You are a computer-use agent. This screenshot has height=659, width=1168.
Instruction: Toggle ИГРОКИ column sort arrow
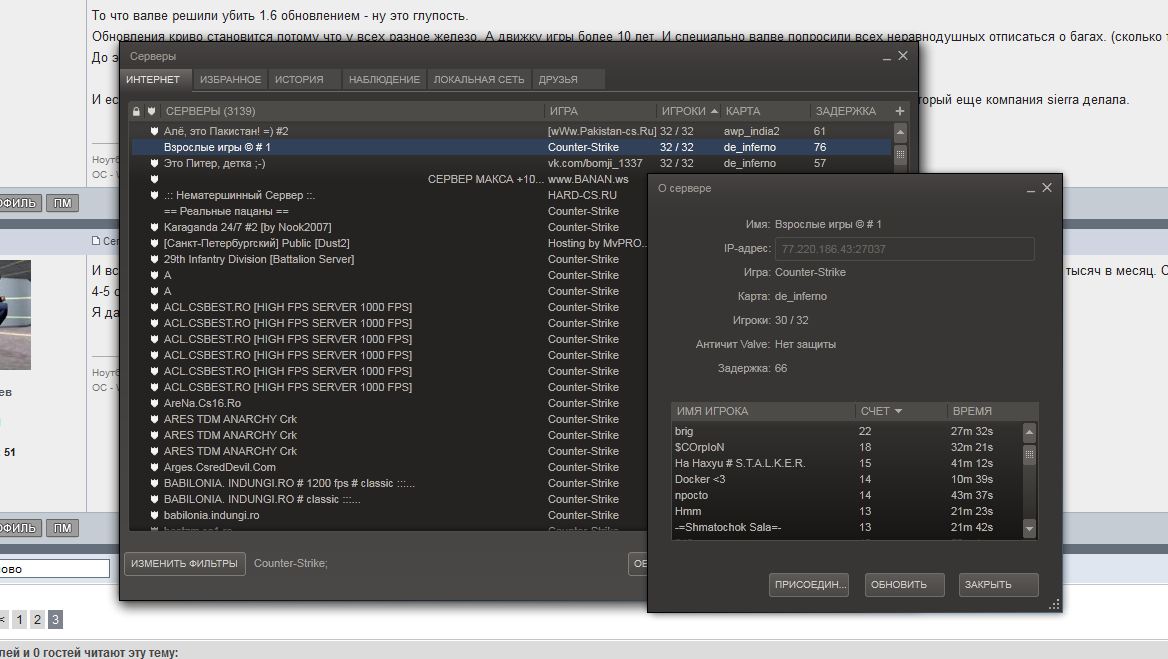714,111
